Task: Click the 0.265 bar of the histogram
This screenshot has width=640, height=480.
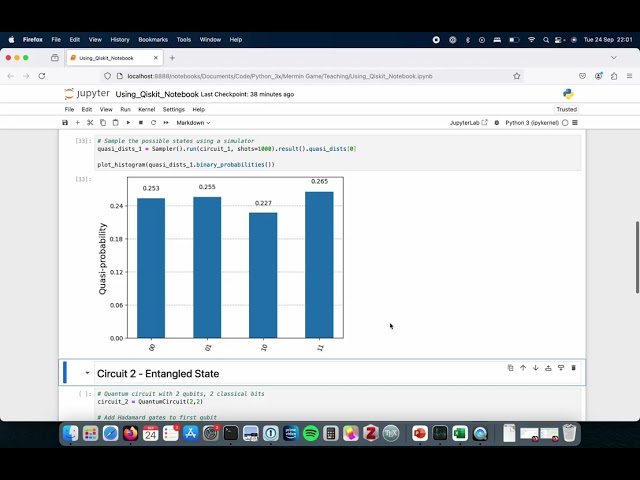Action: [x=319, y=265]
